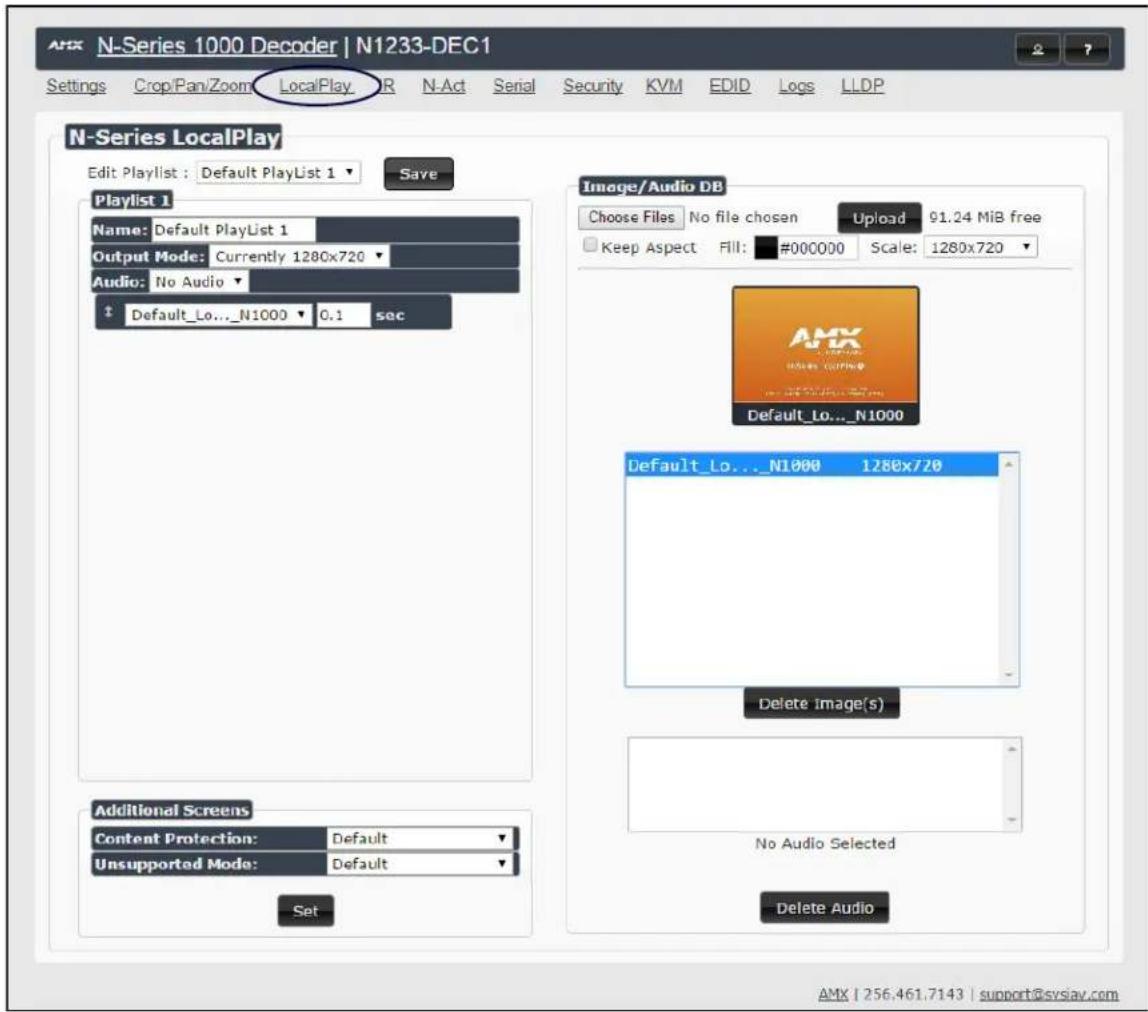Click the image list scrollbar up arrow

coord(1008,464)
